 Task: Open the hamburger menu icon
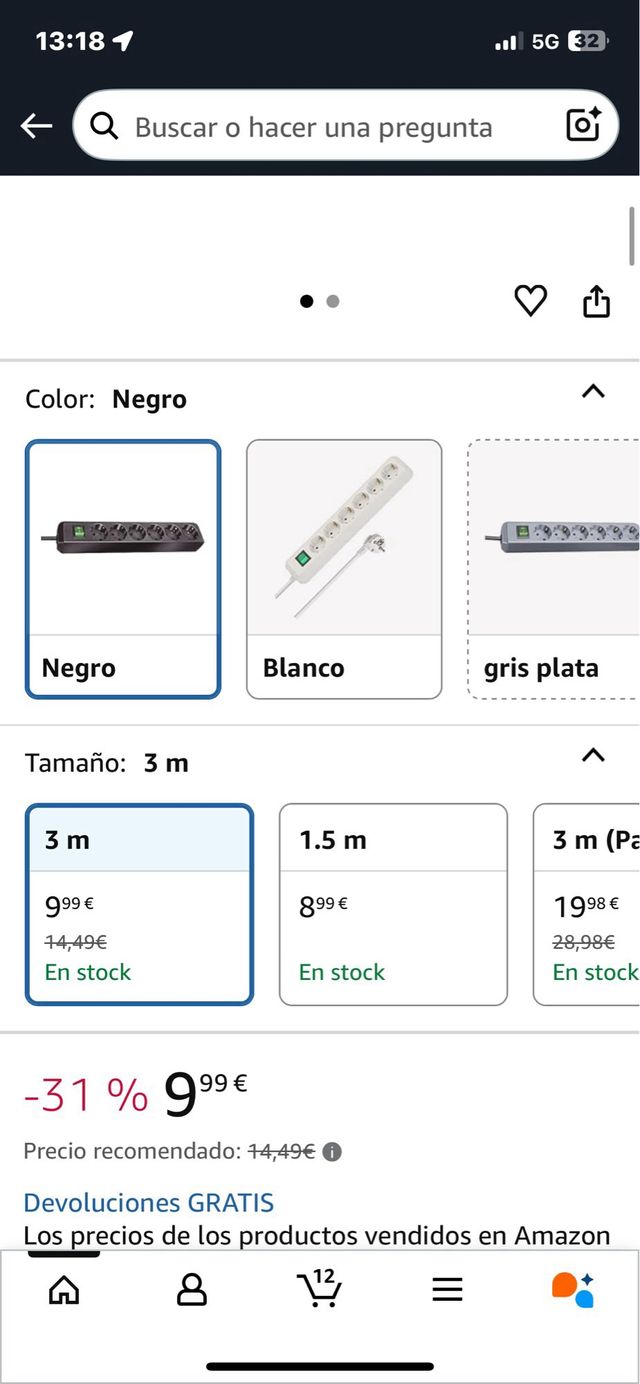pos(447,1291)
